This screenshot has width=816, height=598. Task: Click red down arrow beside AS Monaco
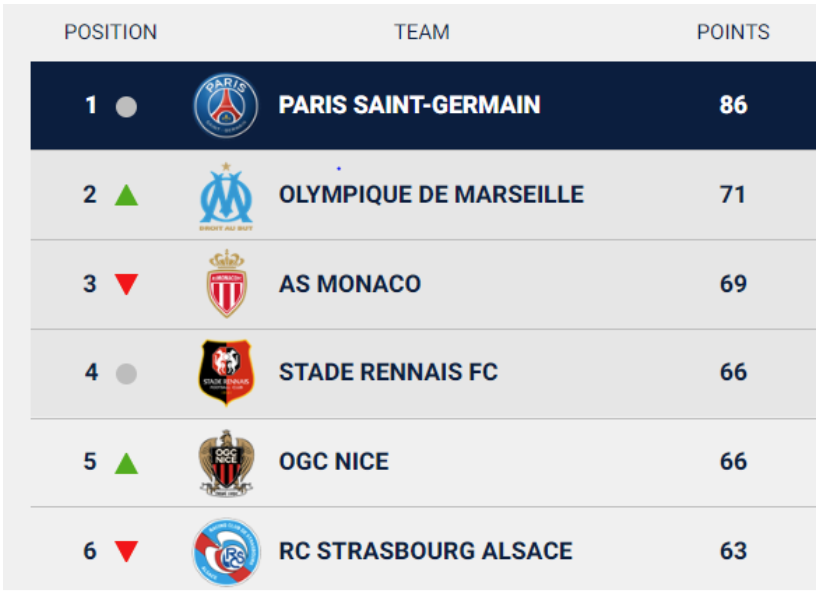126,284
